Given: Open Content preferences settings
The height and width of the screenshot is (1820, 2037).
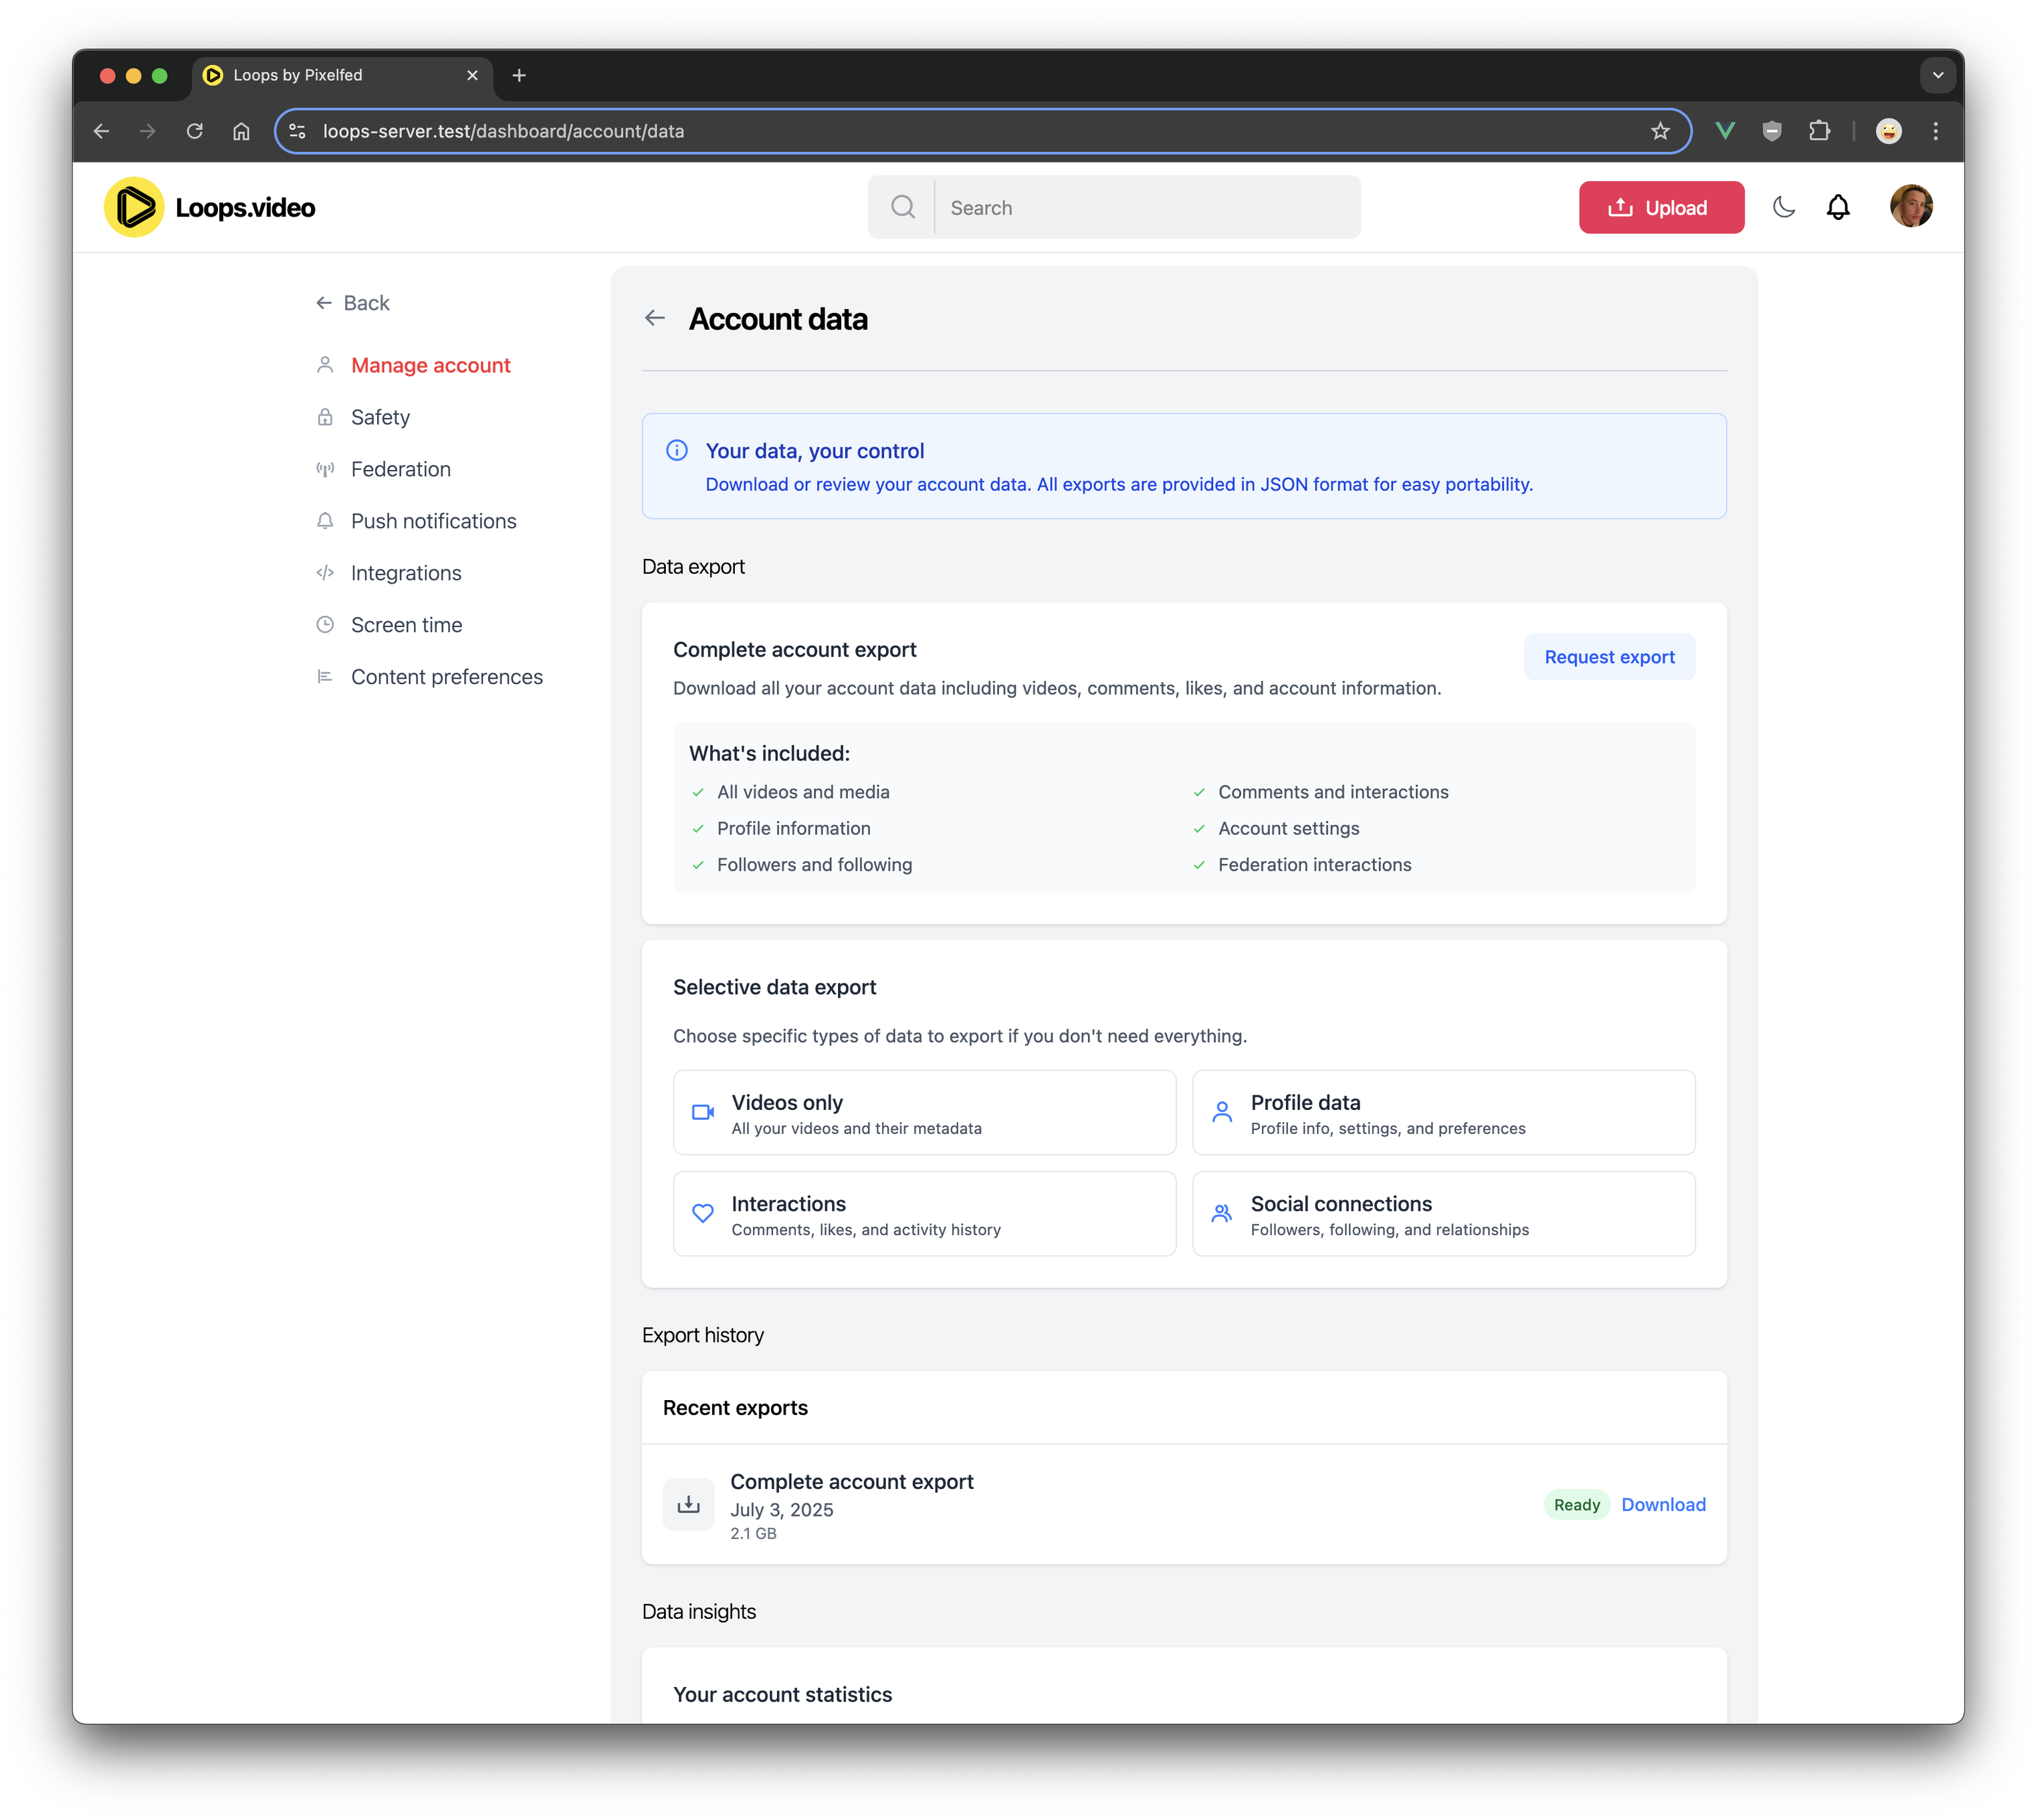Looking at the screenshot, I should pos(447,677).
